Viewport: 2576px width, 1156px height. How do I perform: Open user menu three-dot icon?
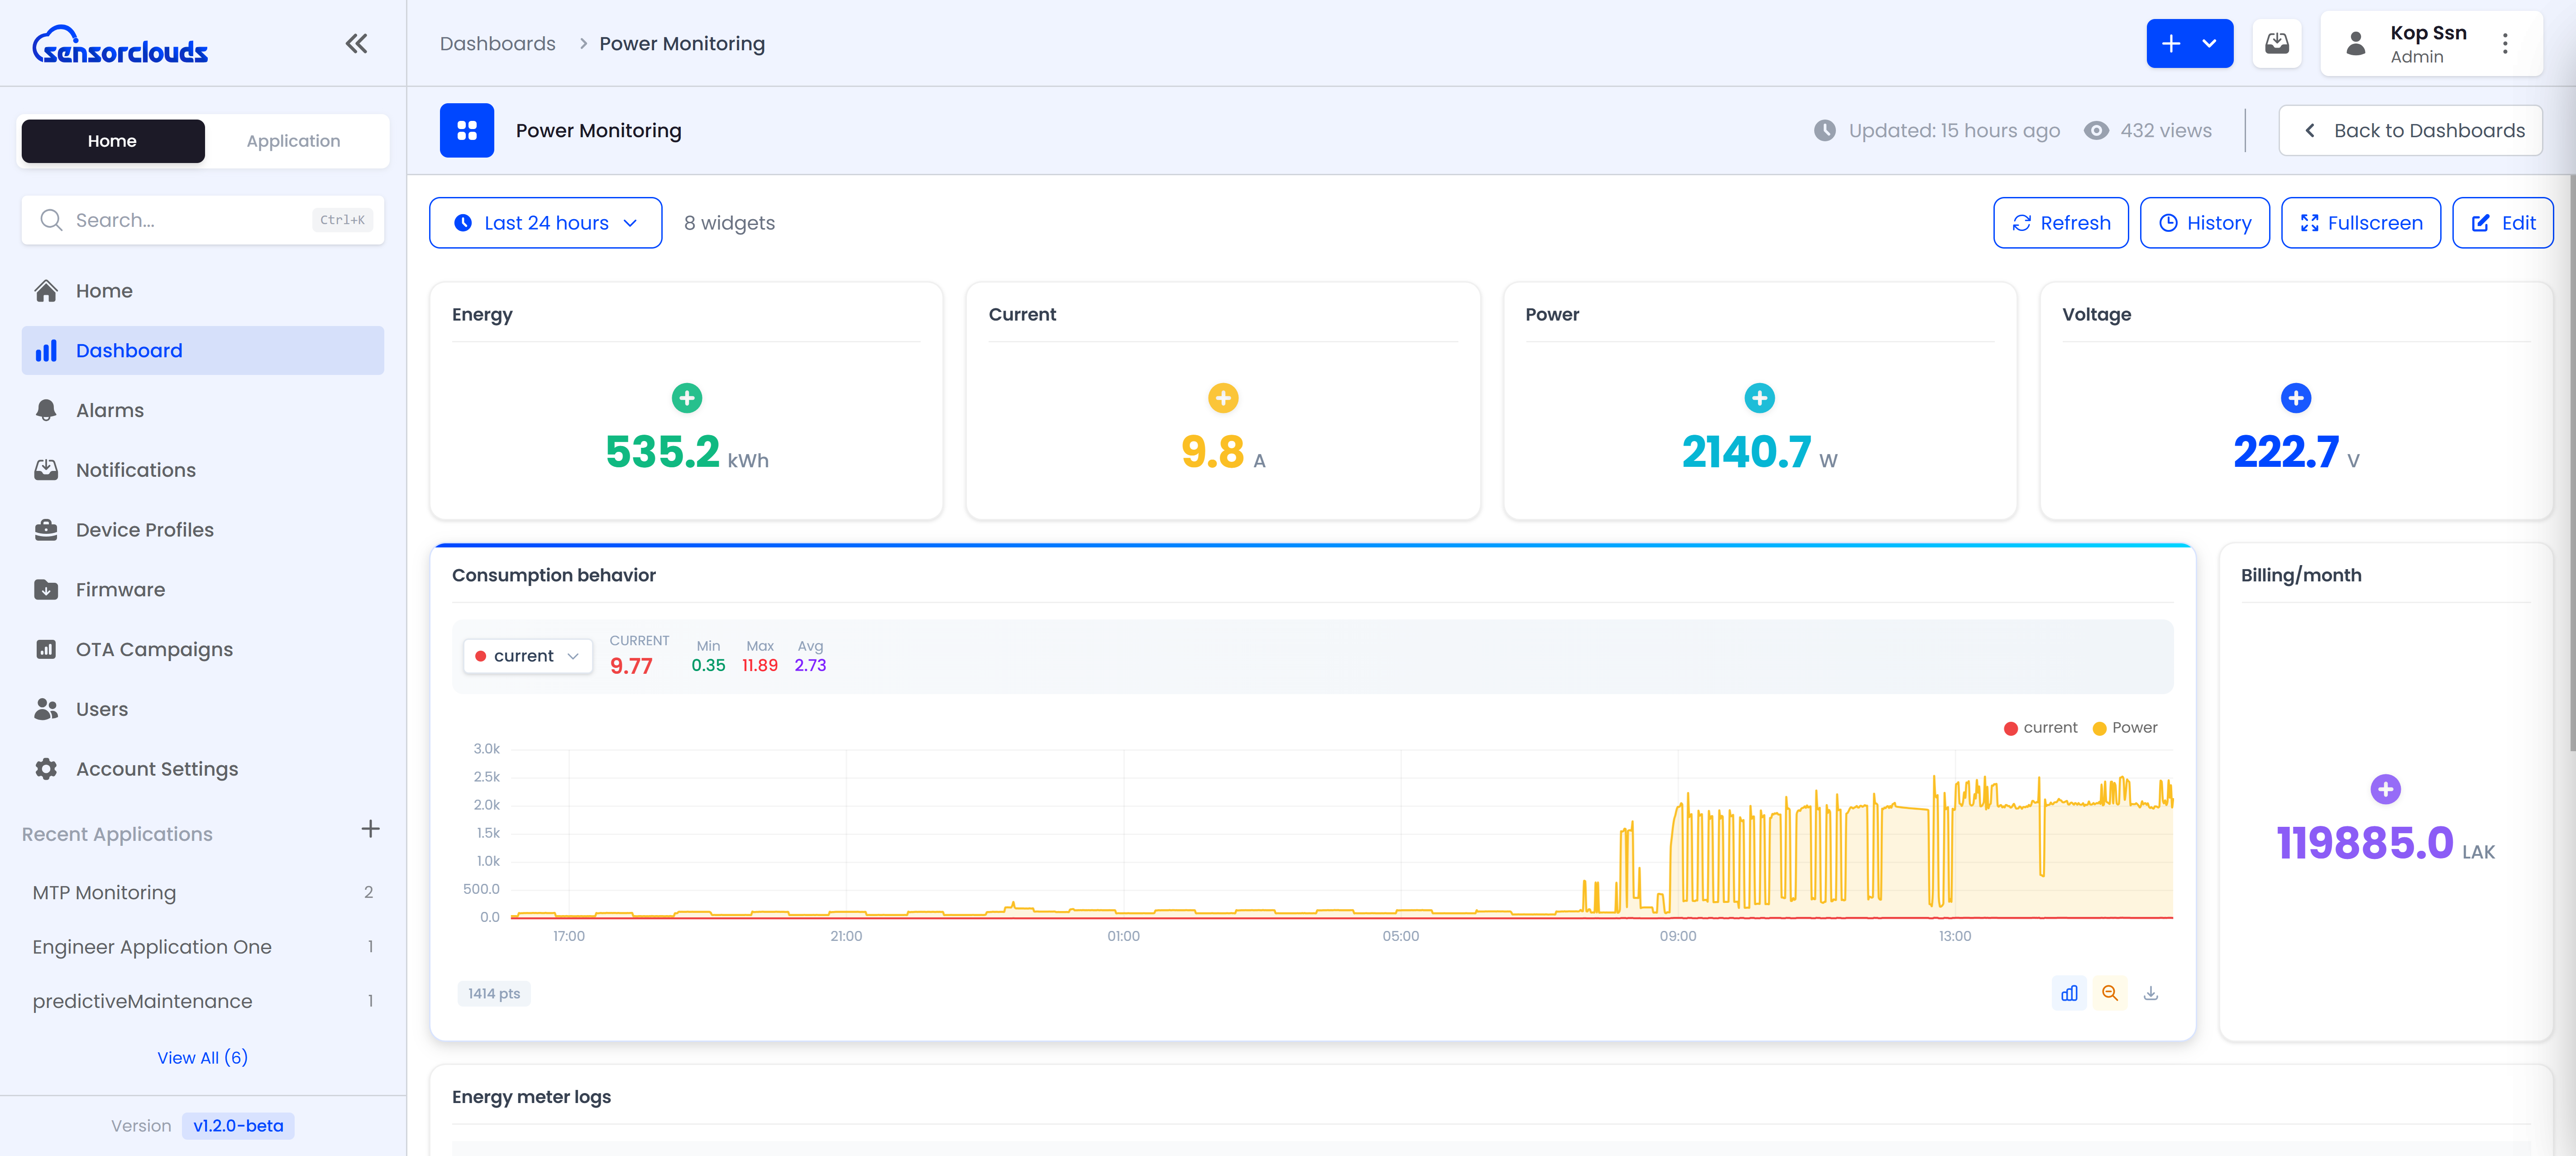tap(2504, 43)
